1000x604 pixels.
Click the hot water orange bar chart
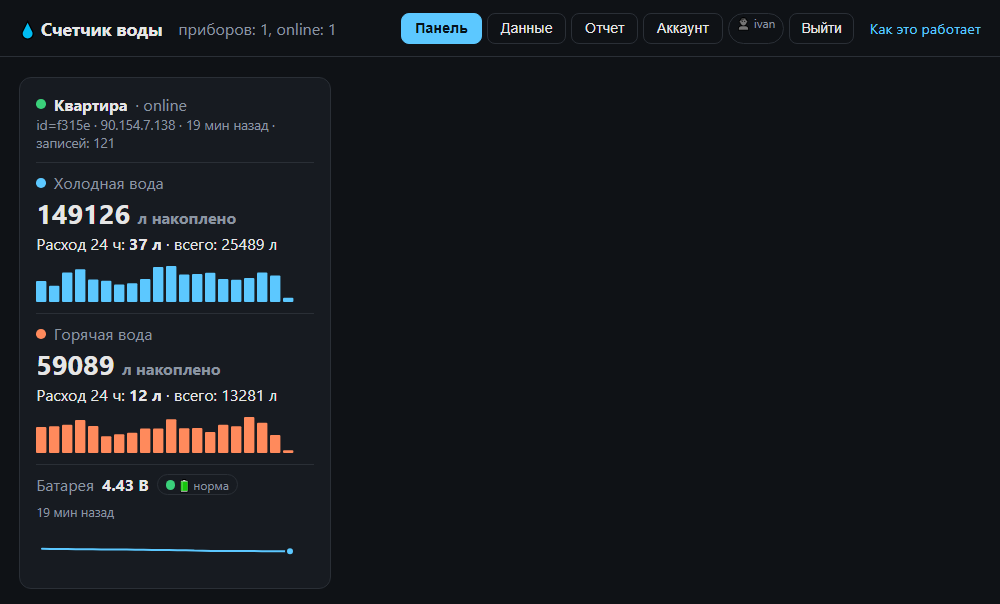click(165, 435)
